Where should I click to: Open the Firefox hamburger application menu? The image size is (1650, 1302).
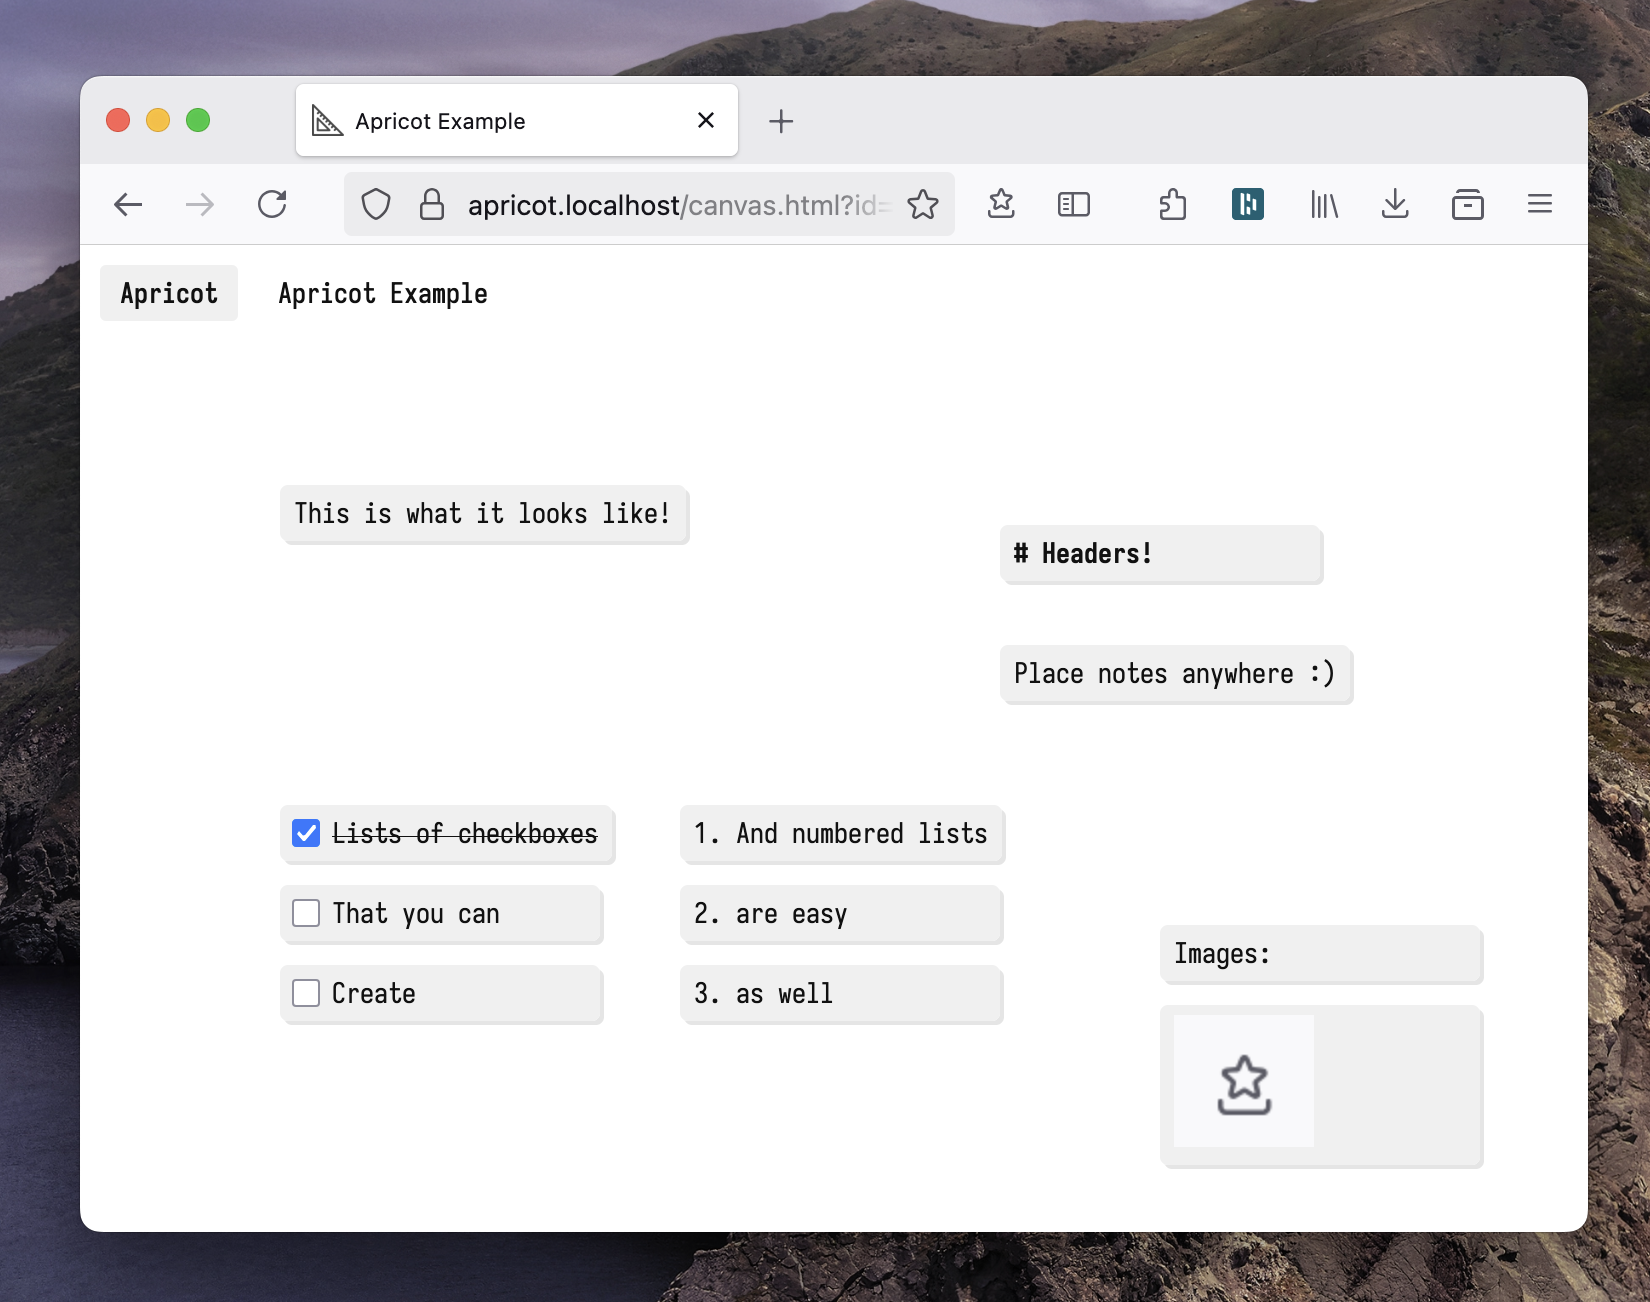(x=1539, y=205)
